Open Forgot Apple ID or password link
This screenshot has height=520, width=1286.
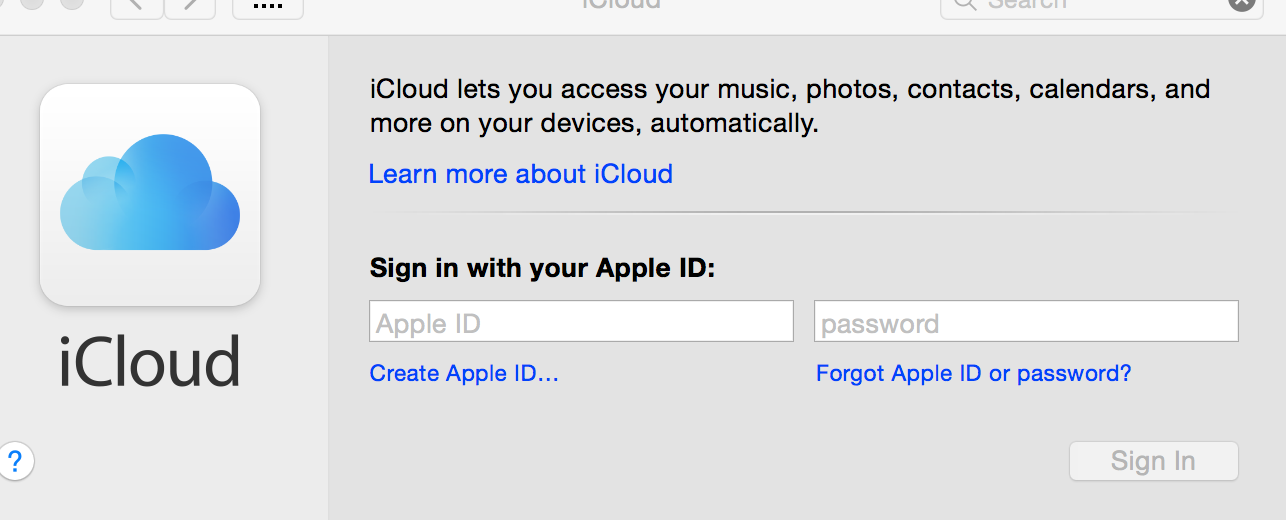(973, 374)
